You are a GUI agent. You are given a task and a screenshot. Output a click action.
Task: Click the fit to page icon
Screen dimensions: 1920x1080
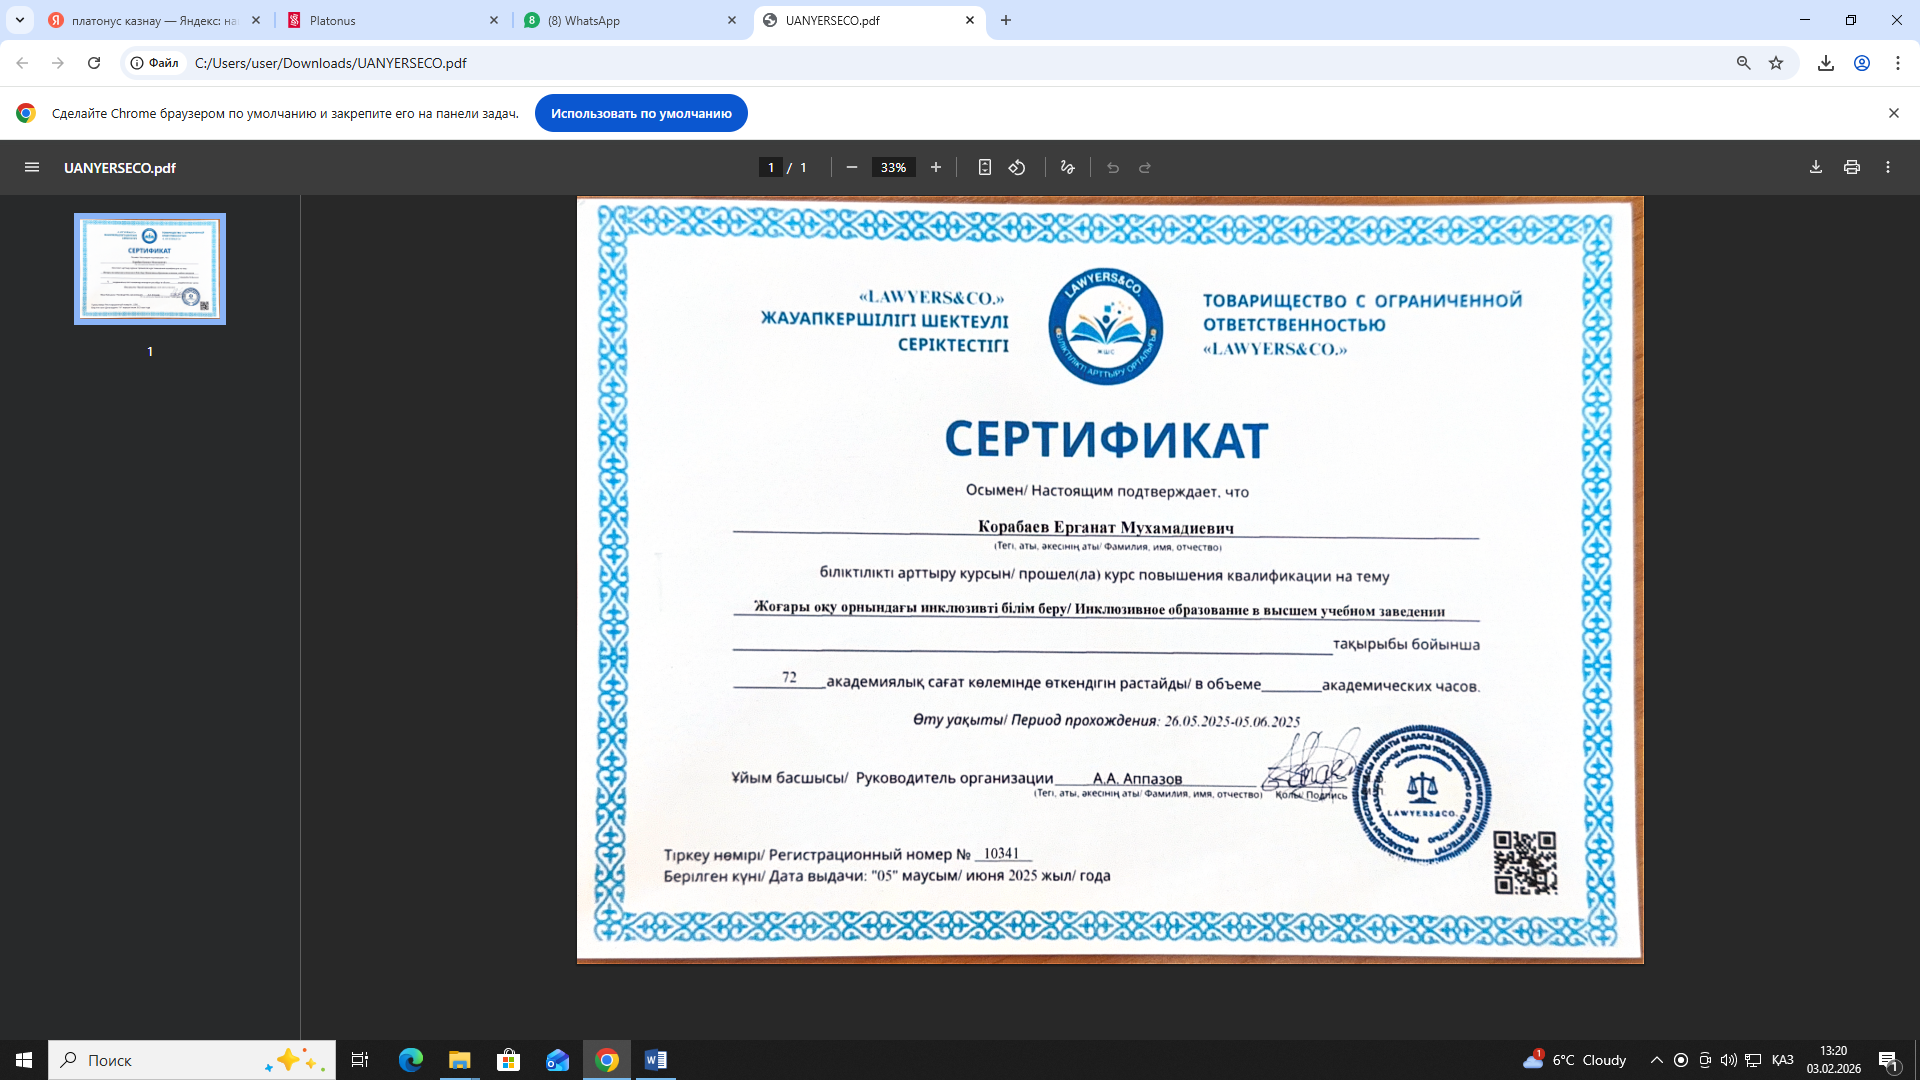(x=985, y=168)
